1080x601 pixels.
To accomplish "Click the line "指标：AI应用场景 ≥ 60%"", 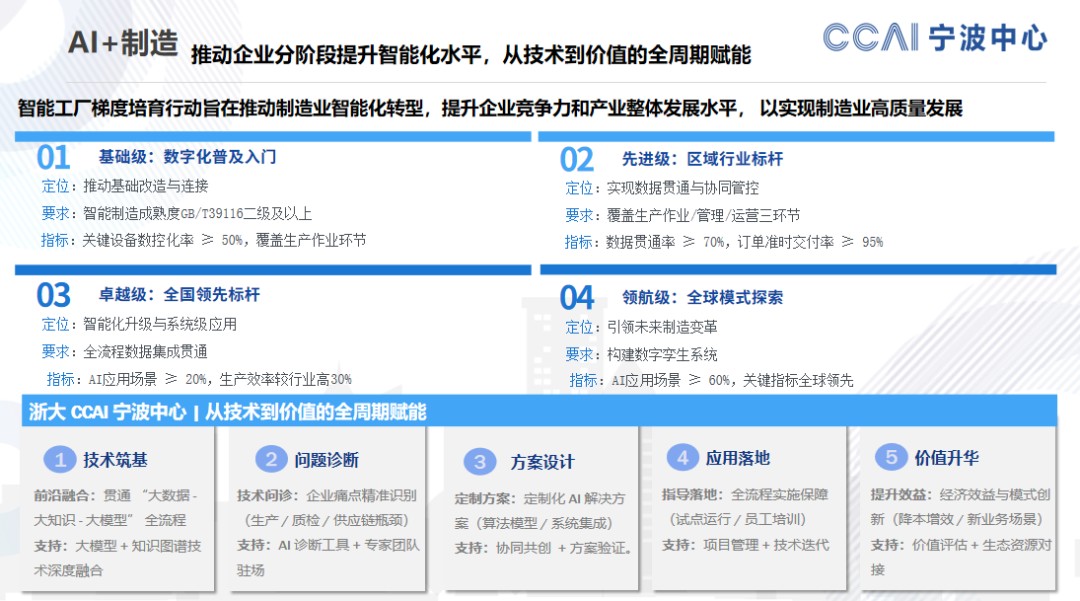I will click(x=712, y=380).
